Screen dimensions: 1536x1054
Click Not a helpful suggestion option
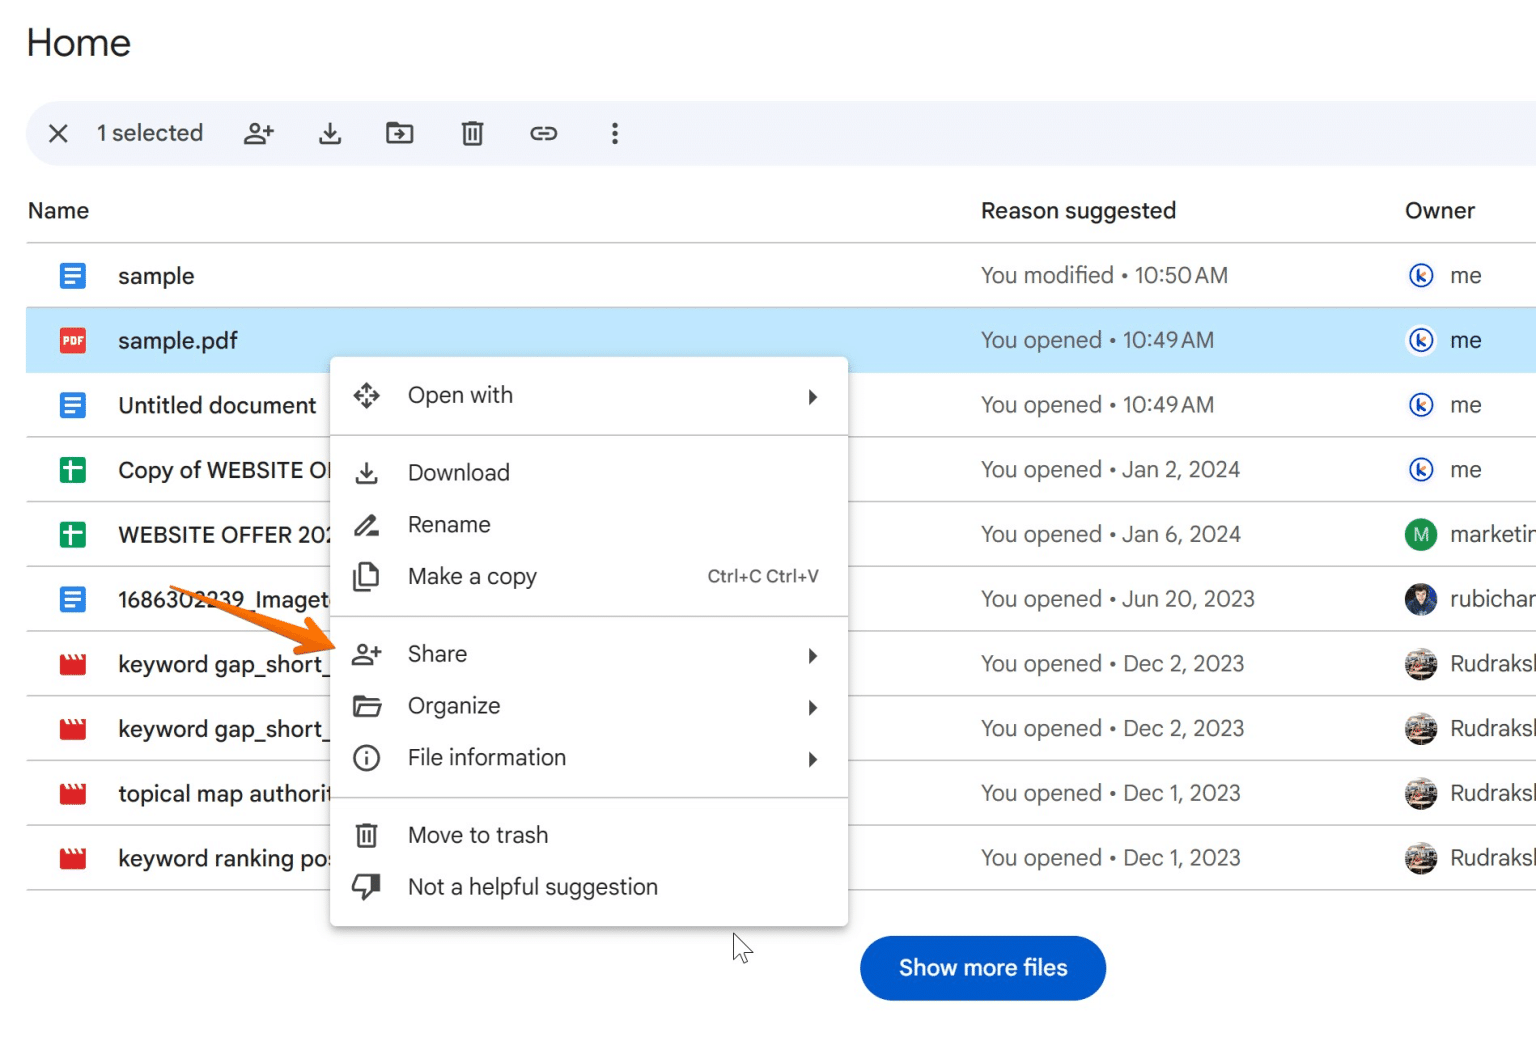click(x=532, y=887)
